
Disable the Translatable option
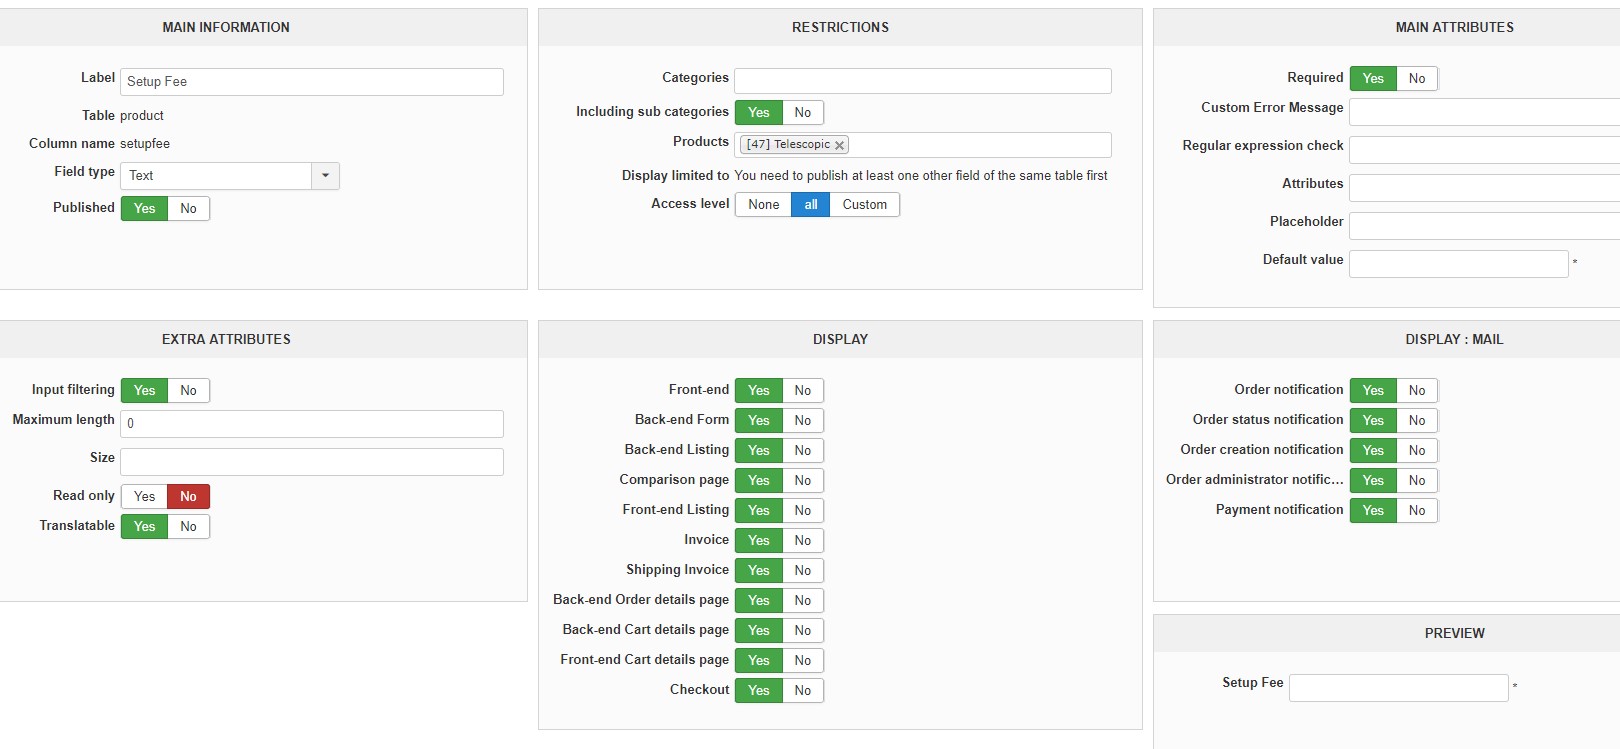188,526
